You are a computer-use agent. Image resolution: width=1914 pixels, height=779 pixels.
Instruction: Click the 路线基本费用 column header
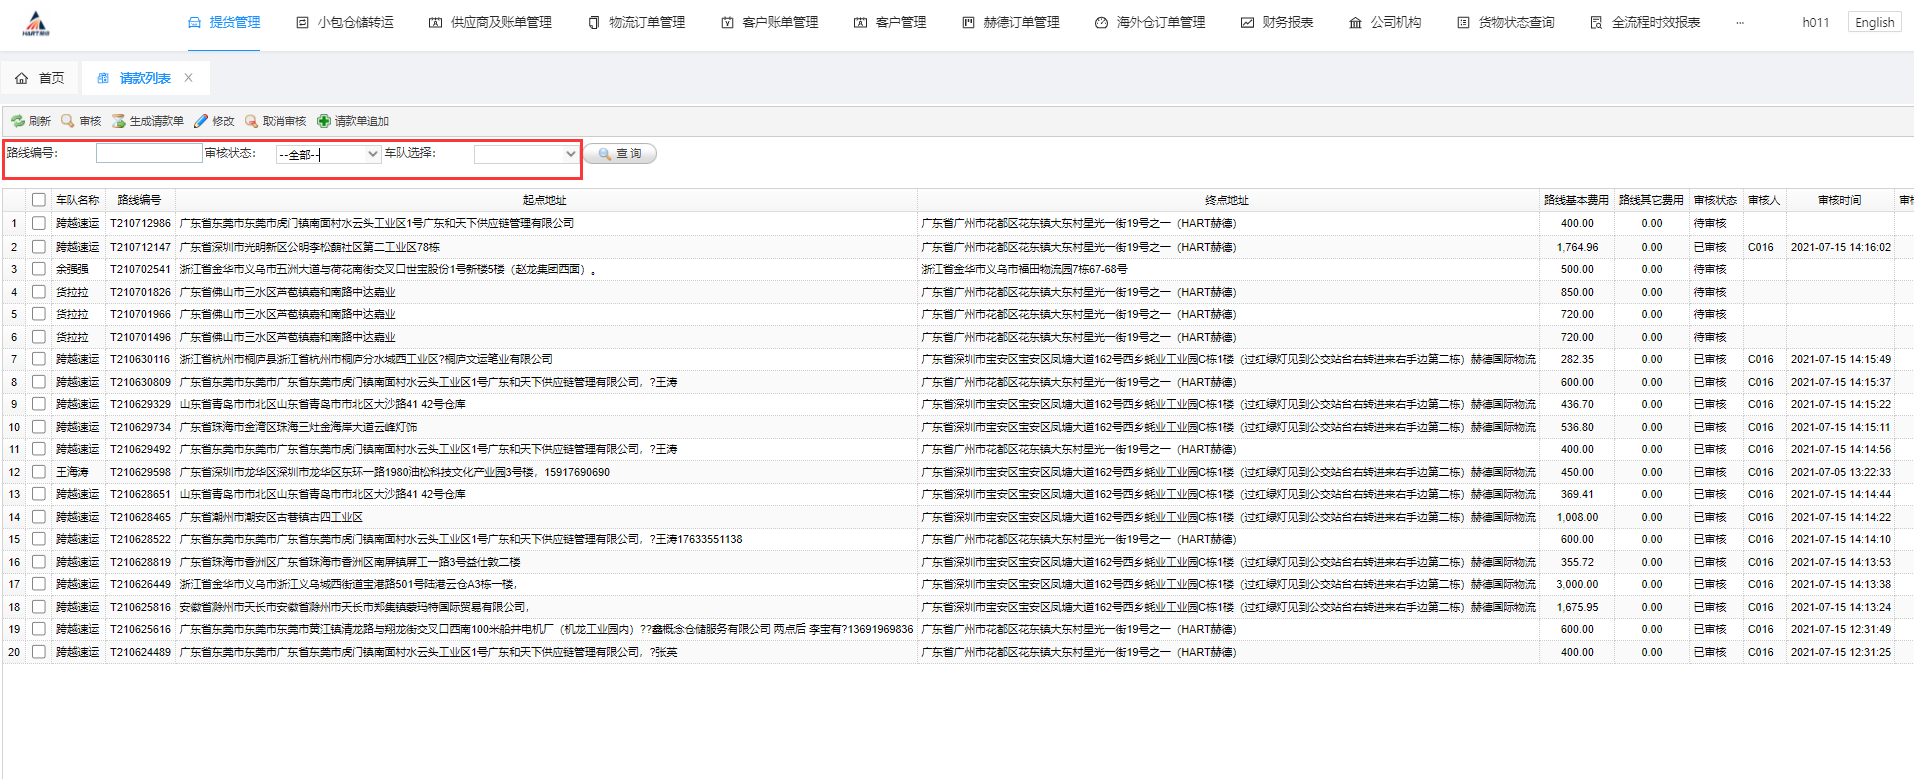click(1576, 200)
